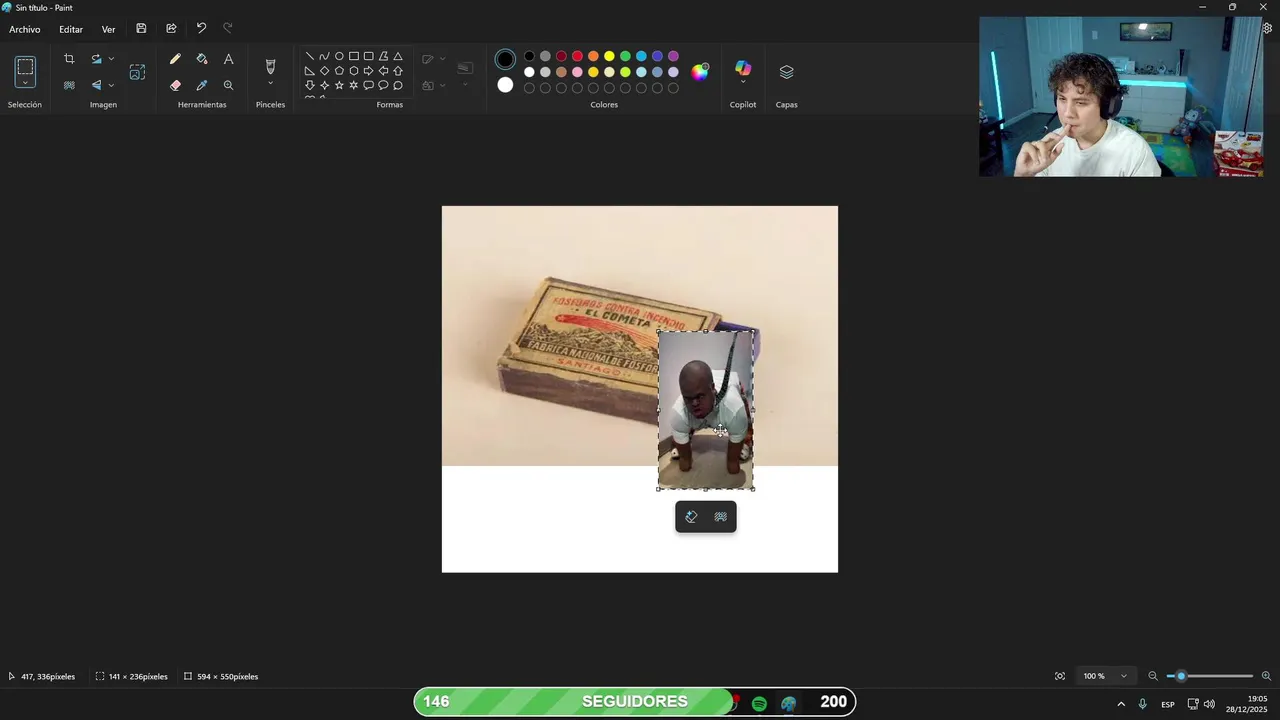The image size is (1280, 720).
Task: Select secondary color white circle
Action: (505, 85)
